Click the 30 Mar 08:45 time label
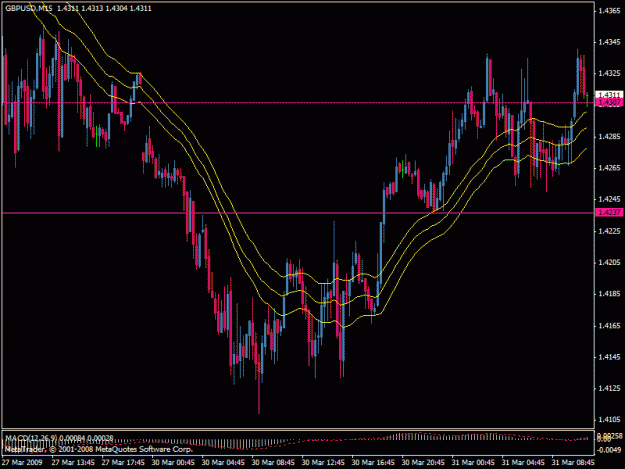 coord(273,463)
